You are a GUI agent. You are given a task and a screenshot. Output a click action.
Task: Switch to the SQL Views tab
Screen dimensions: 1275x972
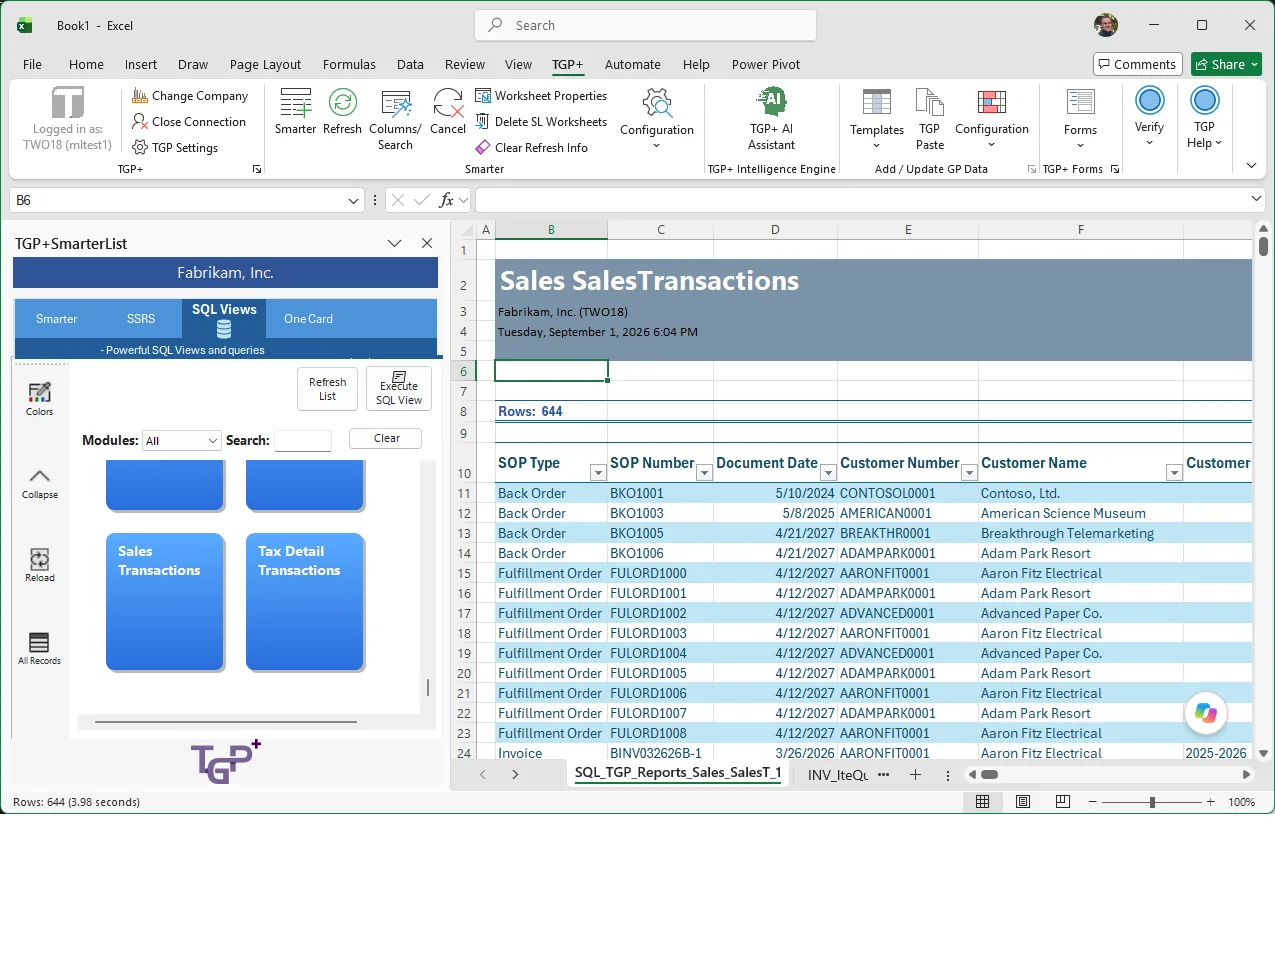tap(224, 320)
